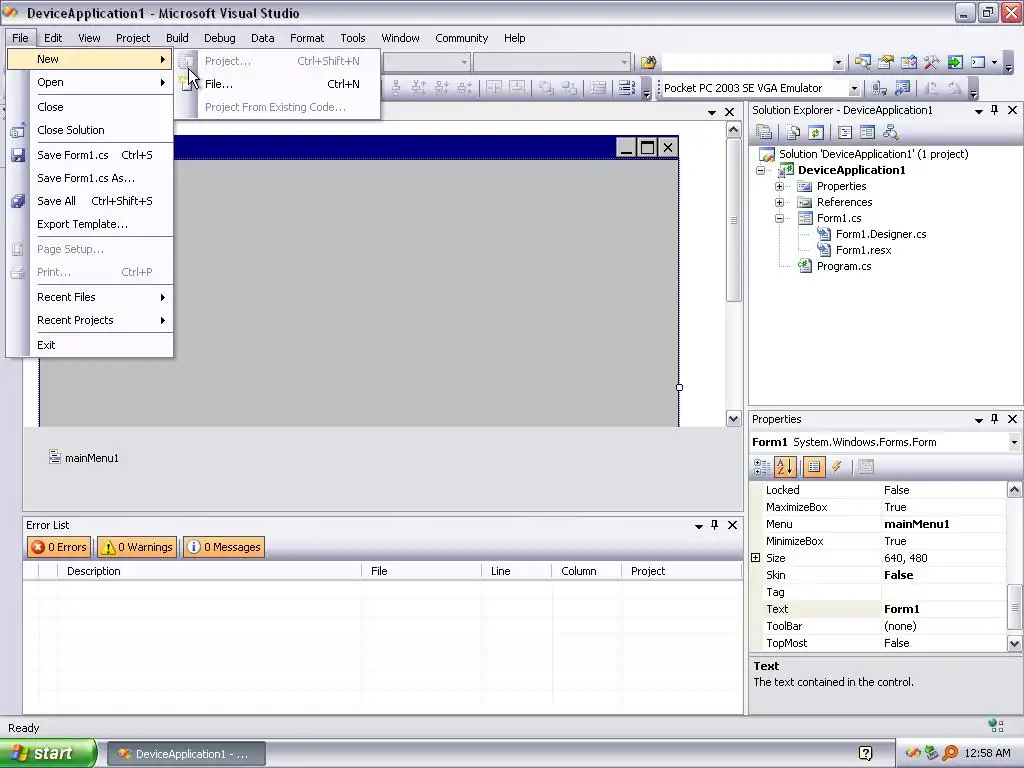1024x768 pixels.
Task: Expand the Size property
Action: (x=756, y=558)
